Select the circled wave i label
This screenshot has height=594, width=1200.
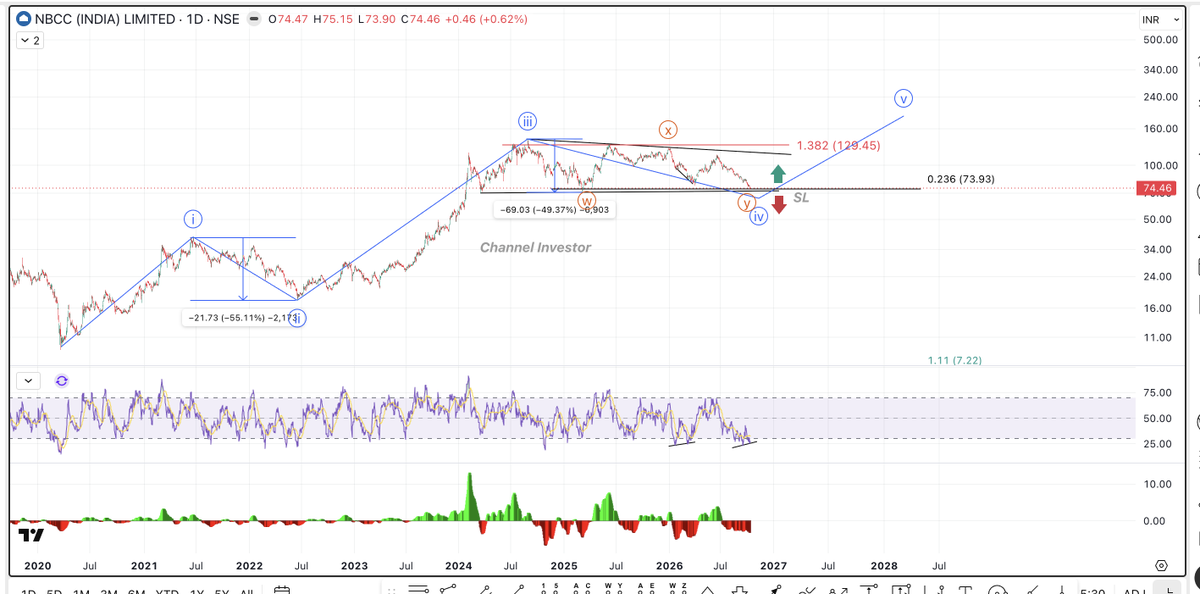tap(193, 218)
